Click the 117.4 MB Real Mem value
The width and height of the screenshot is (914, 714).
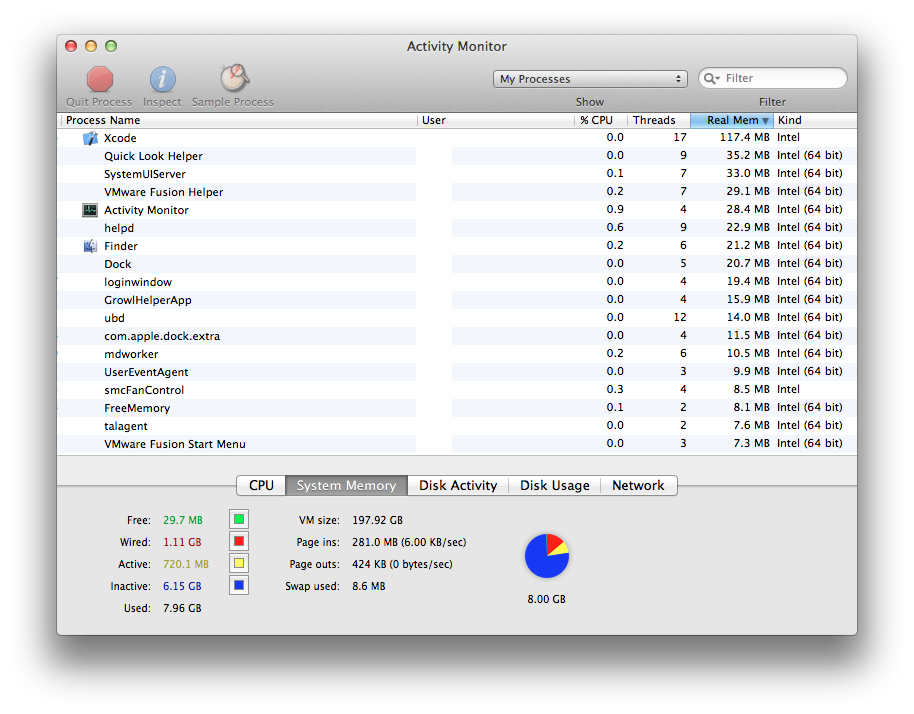pyautogui.click(x=744, y=138)
